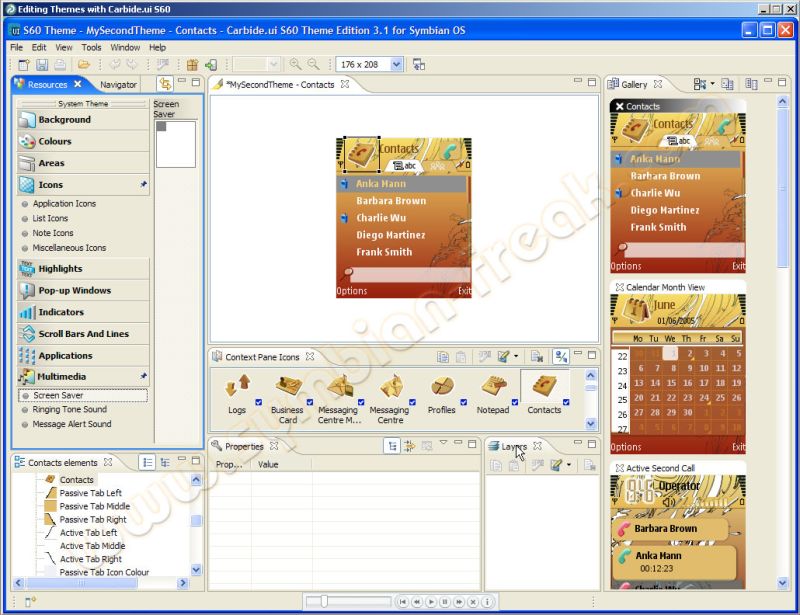The image size is (800, 615).
Task: Toggle checkbox under Messaging Centre M... icon
Action: [x=361, y=402]
